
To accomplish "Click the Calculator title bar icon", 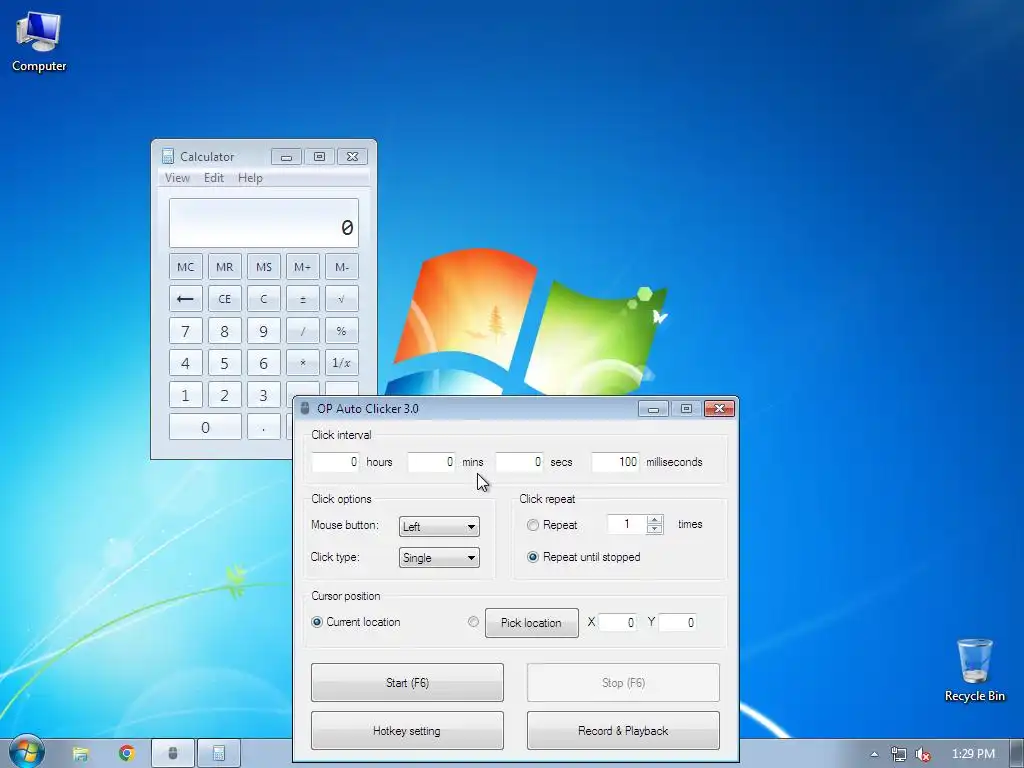I will click(168, 157).
